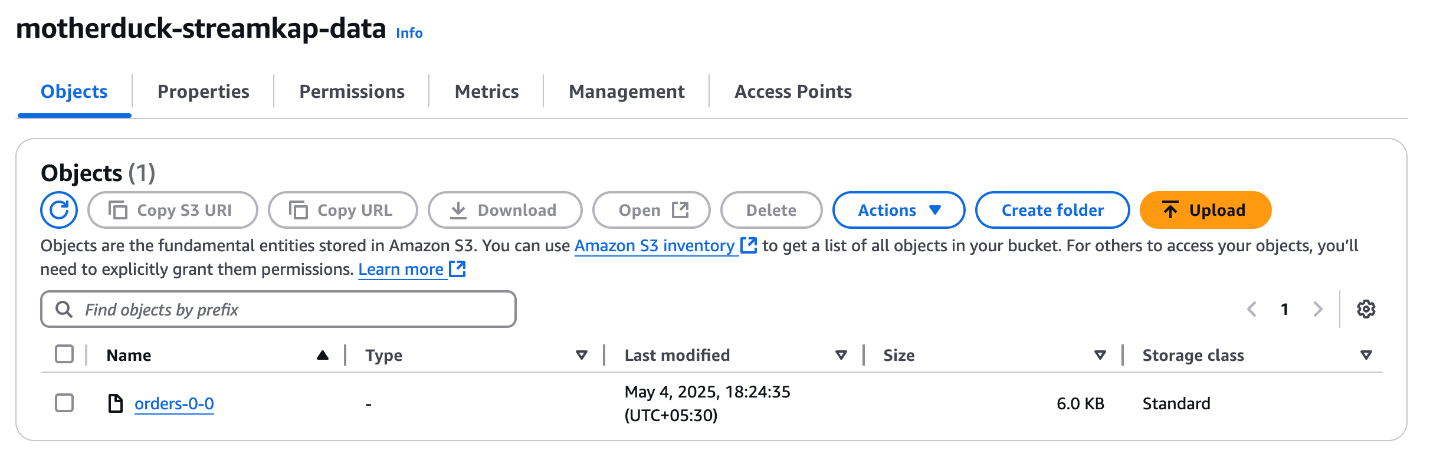
Task: Select the orders-0-0 row checkbox
Action: [x=64, y=403]
